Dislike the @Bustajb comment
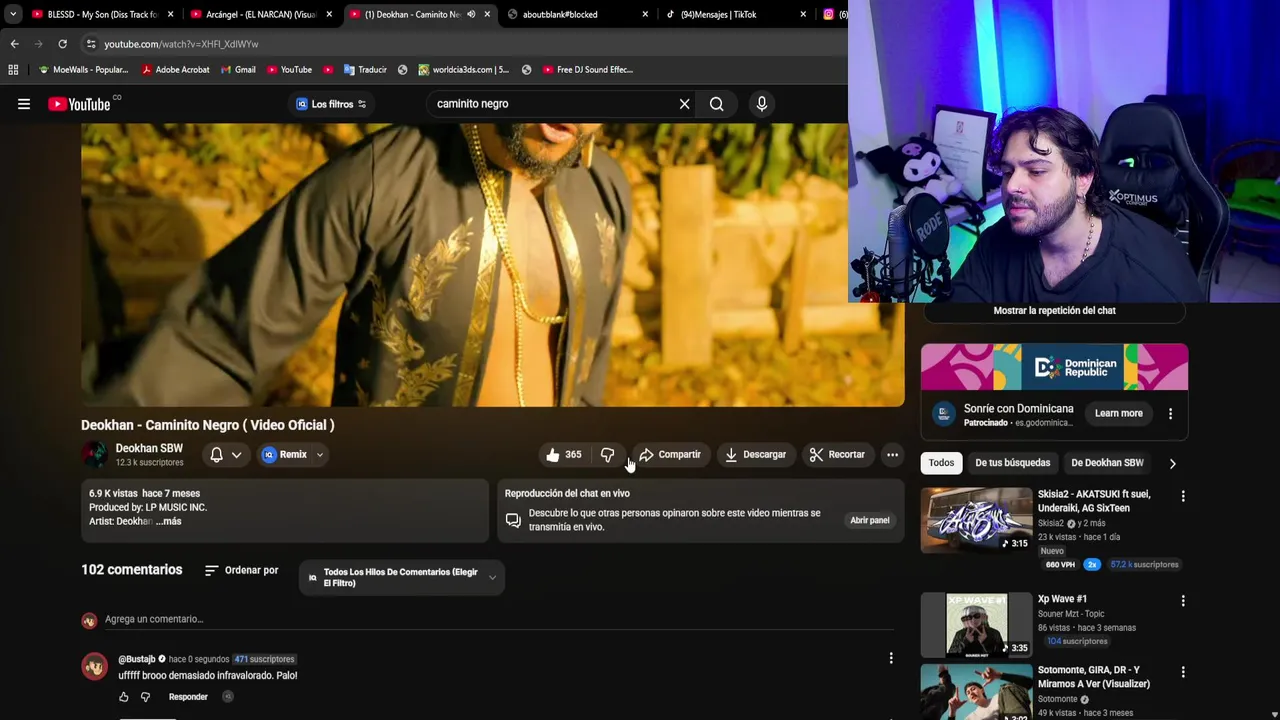The width and height of the screenshot is (1280, 720). pyautogui.click(x=145, y=697)
